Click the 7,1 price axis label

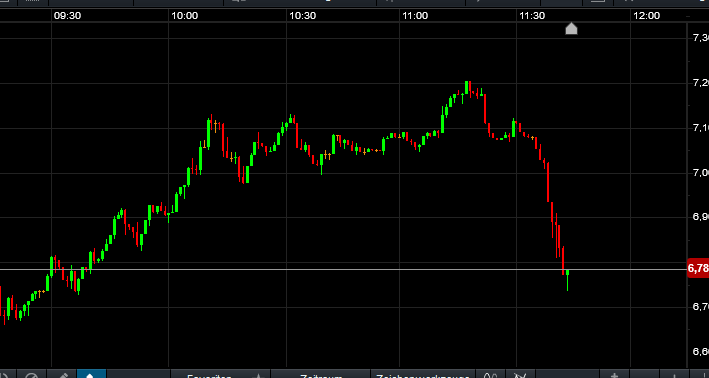tap(700, 128)
